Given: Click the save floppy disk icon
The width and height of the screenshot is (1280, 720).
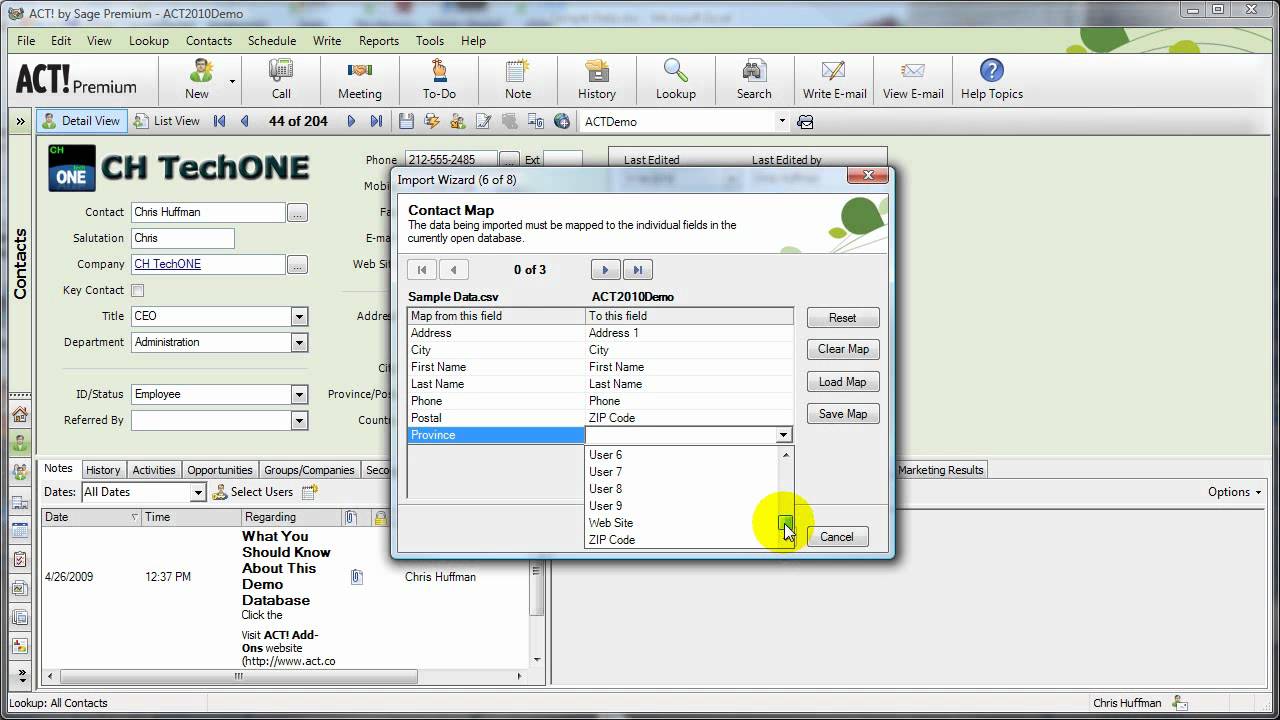Looking at the screenshot, I should [406, 121].
